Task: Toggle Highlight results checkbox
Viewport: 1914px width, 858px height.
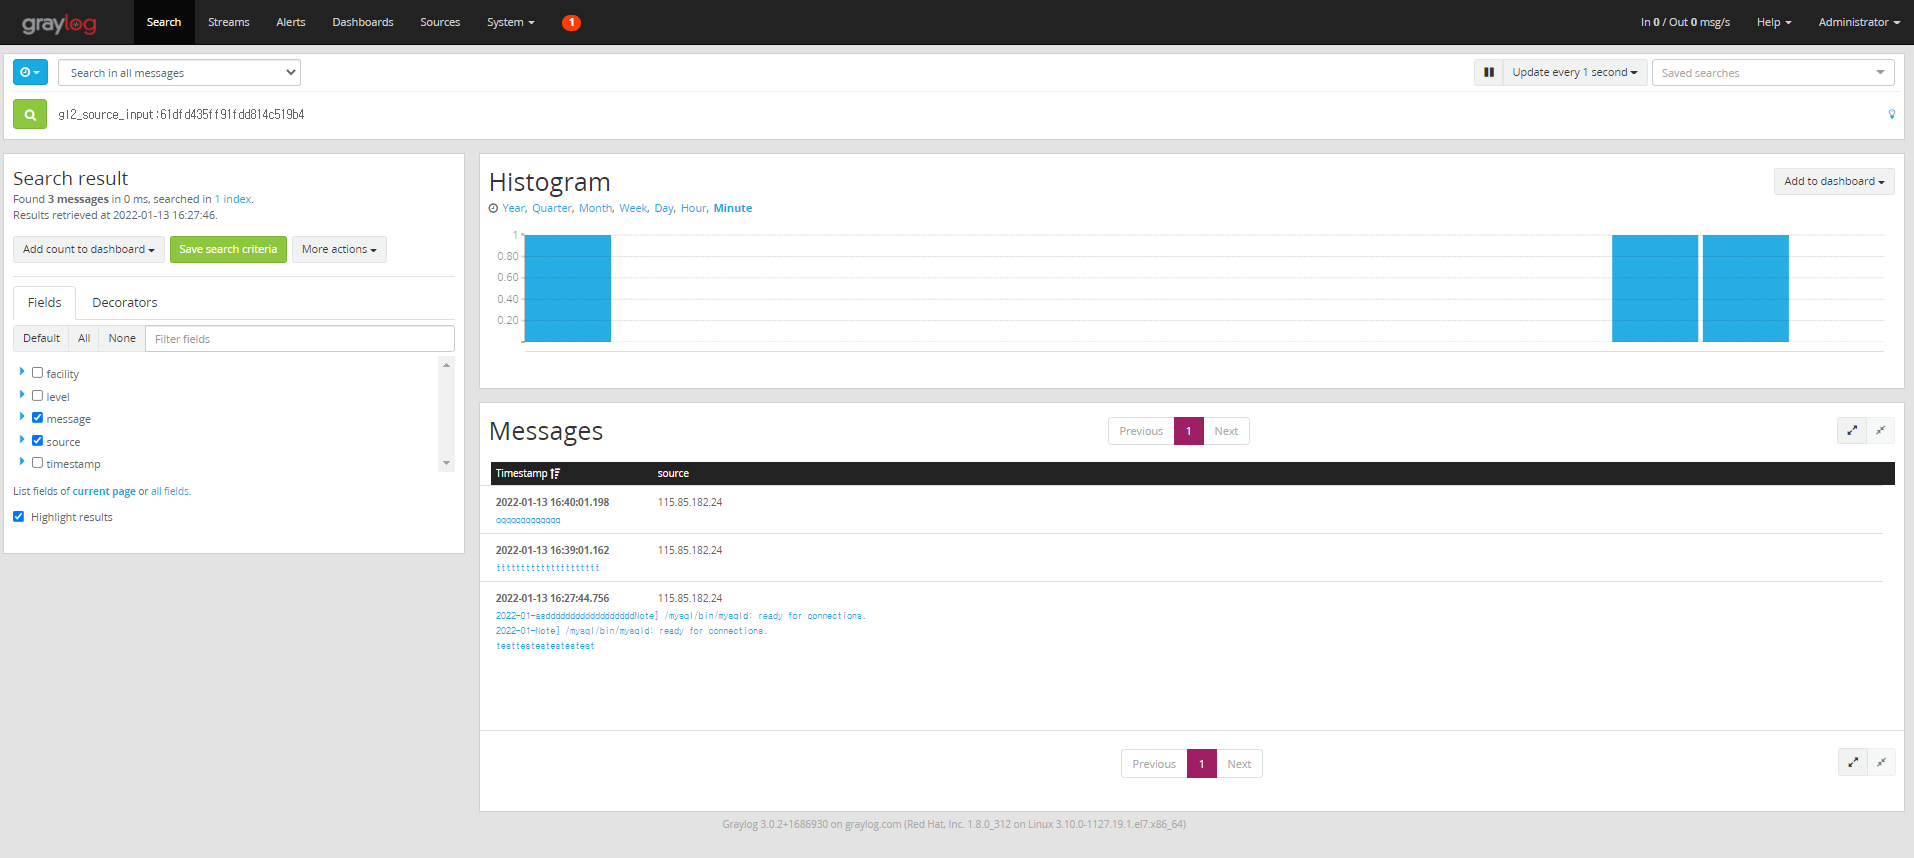Action: point(18,516)
